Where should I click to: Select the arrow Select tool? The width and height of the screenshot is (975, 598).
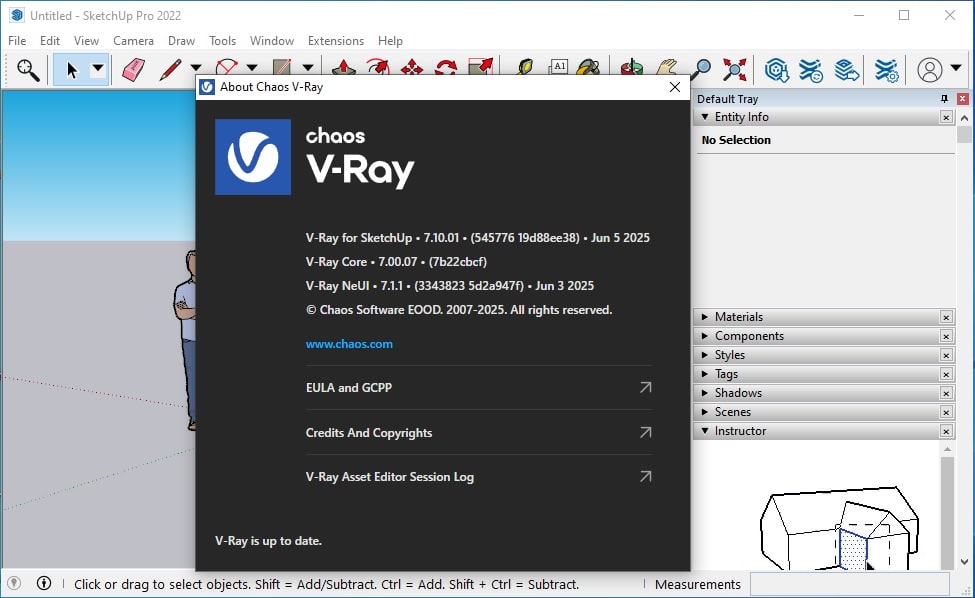pyautogui.click(x=72, y=70)
